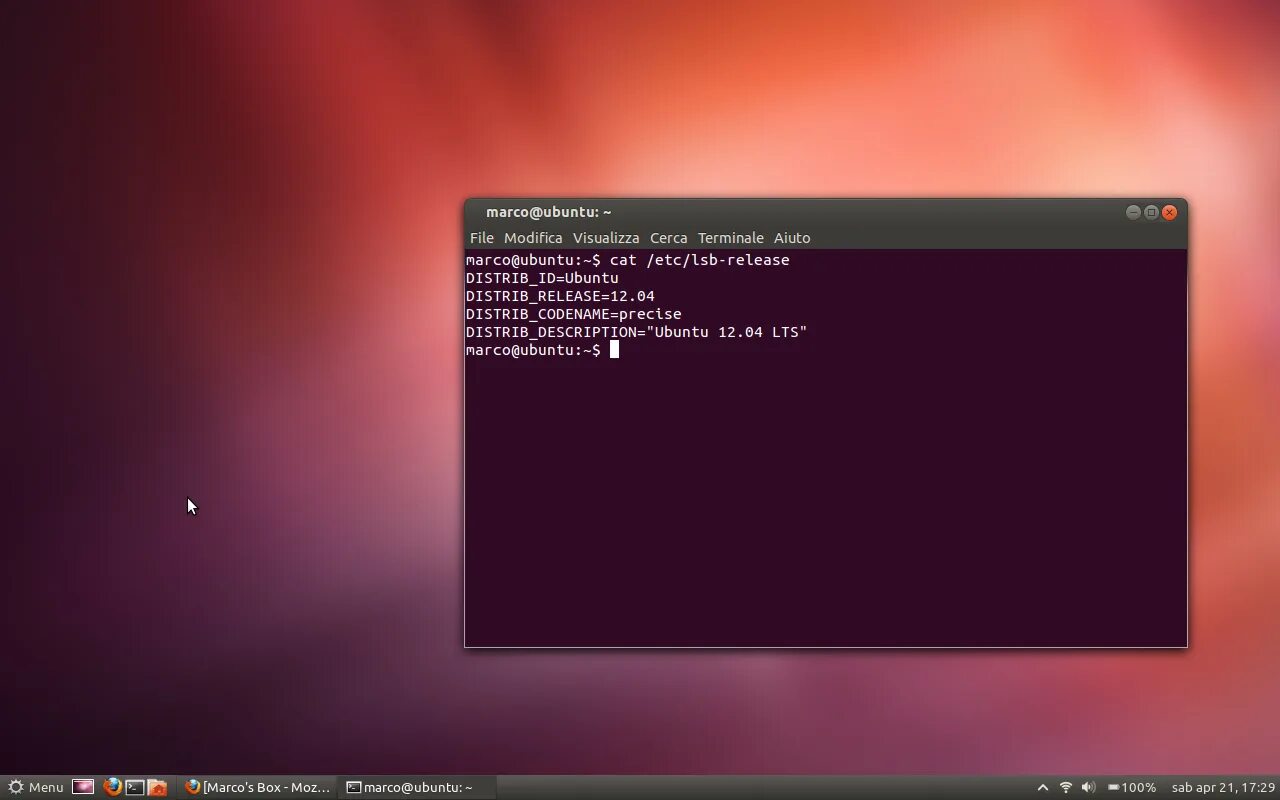Open the Visualizza menu in the terminal
This screenshot has width=1280, height=800.
click(606, 238)
